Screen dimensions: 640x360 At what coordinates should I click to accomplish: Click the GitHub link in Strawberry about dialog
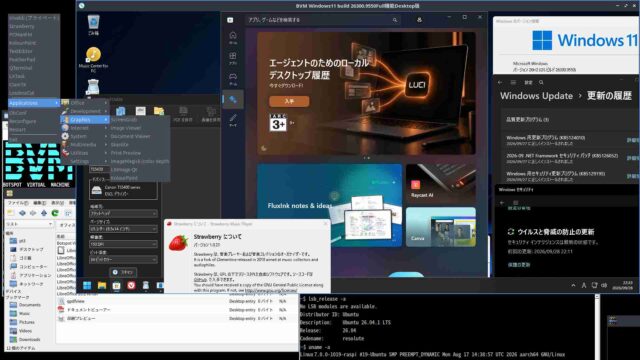point(200,280)
